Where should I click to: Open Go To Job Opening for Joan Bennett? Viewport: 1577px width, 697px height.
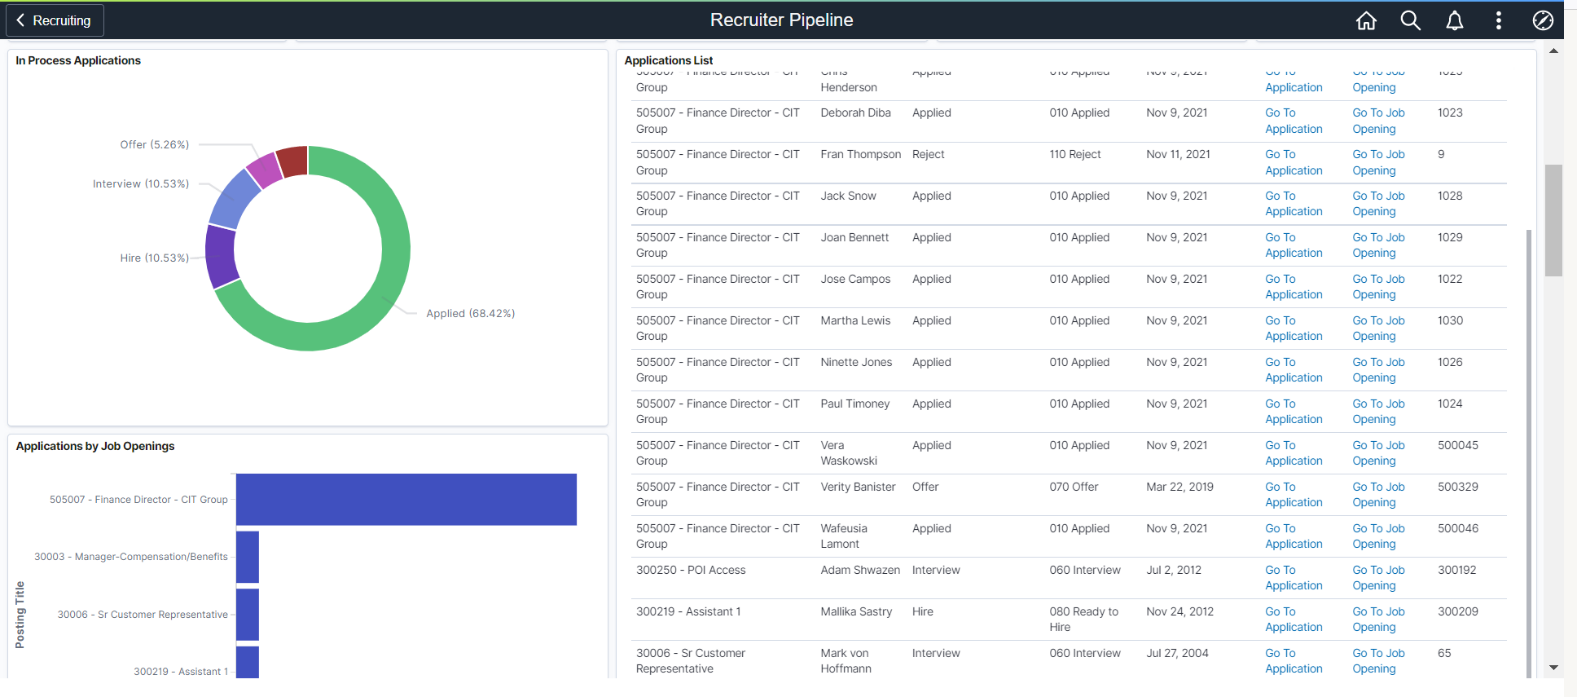(x=1379, y=245)
